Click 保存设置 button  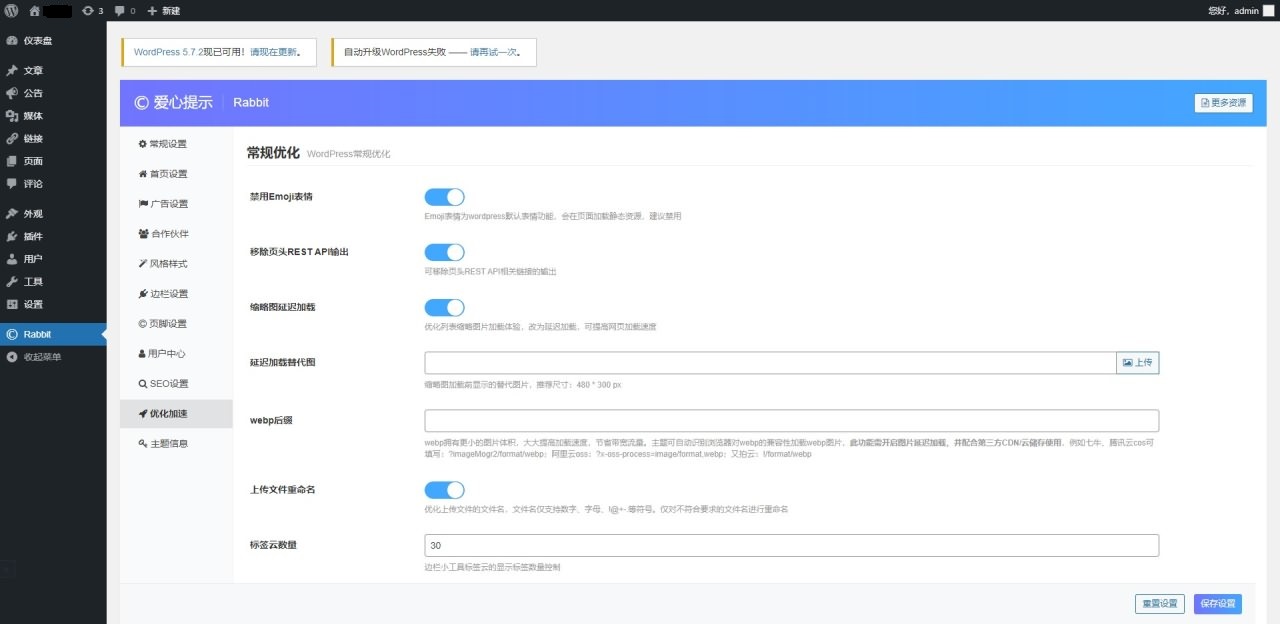(1218, 604)
